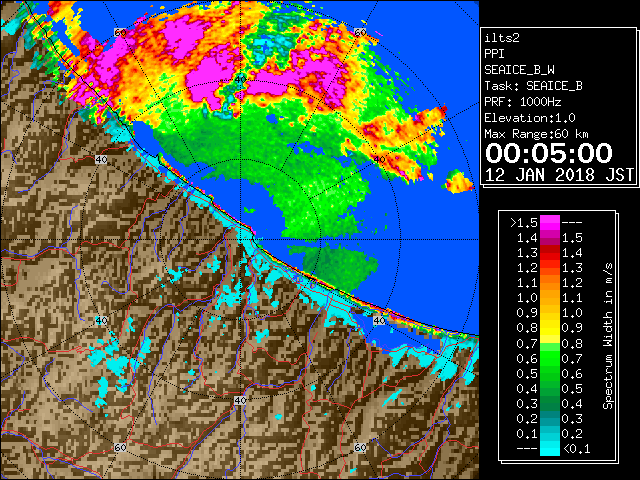This screenshot has height=480, width=640.
Task: Click the 'Spectrum Width in m/s' legend title
Action: [608, 336]
